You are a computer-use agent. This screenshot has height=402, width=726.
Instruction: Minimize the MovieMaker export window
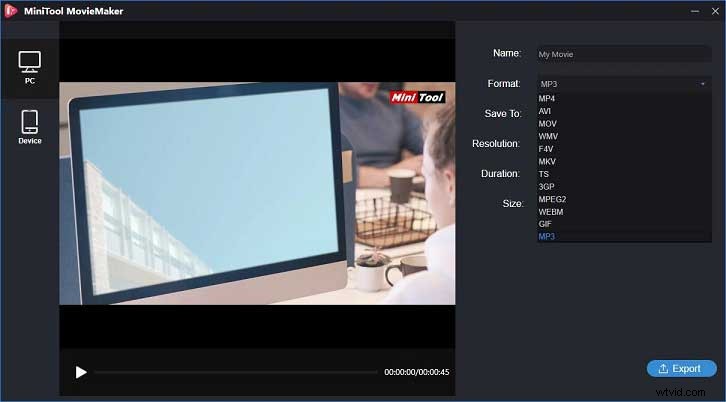pos(695,11)
